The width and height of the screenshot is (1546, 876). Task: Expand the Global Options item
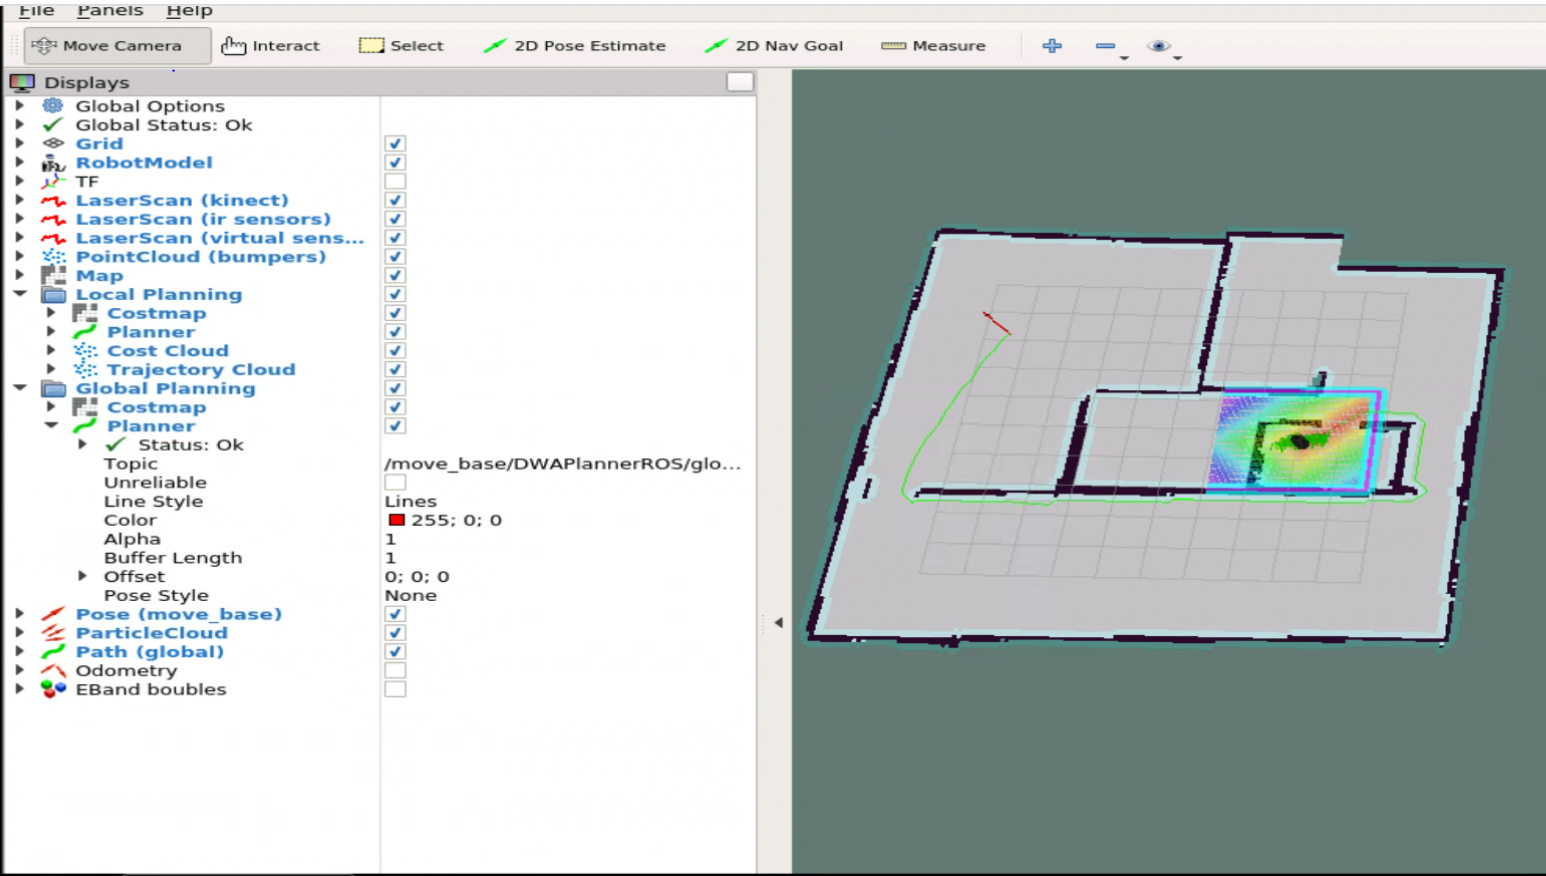point(21,106)
